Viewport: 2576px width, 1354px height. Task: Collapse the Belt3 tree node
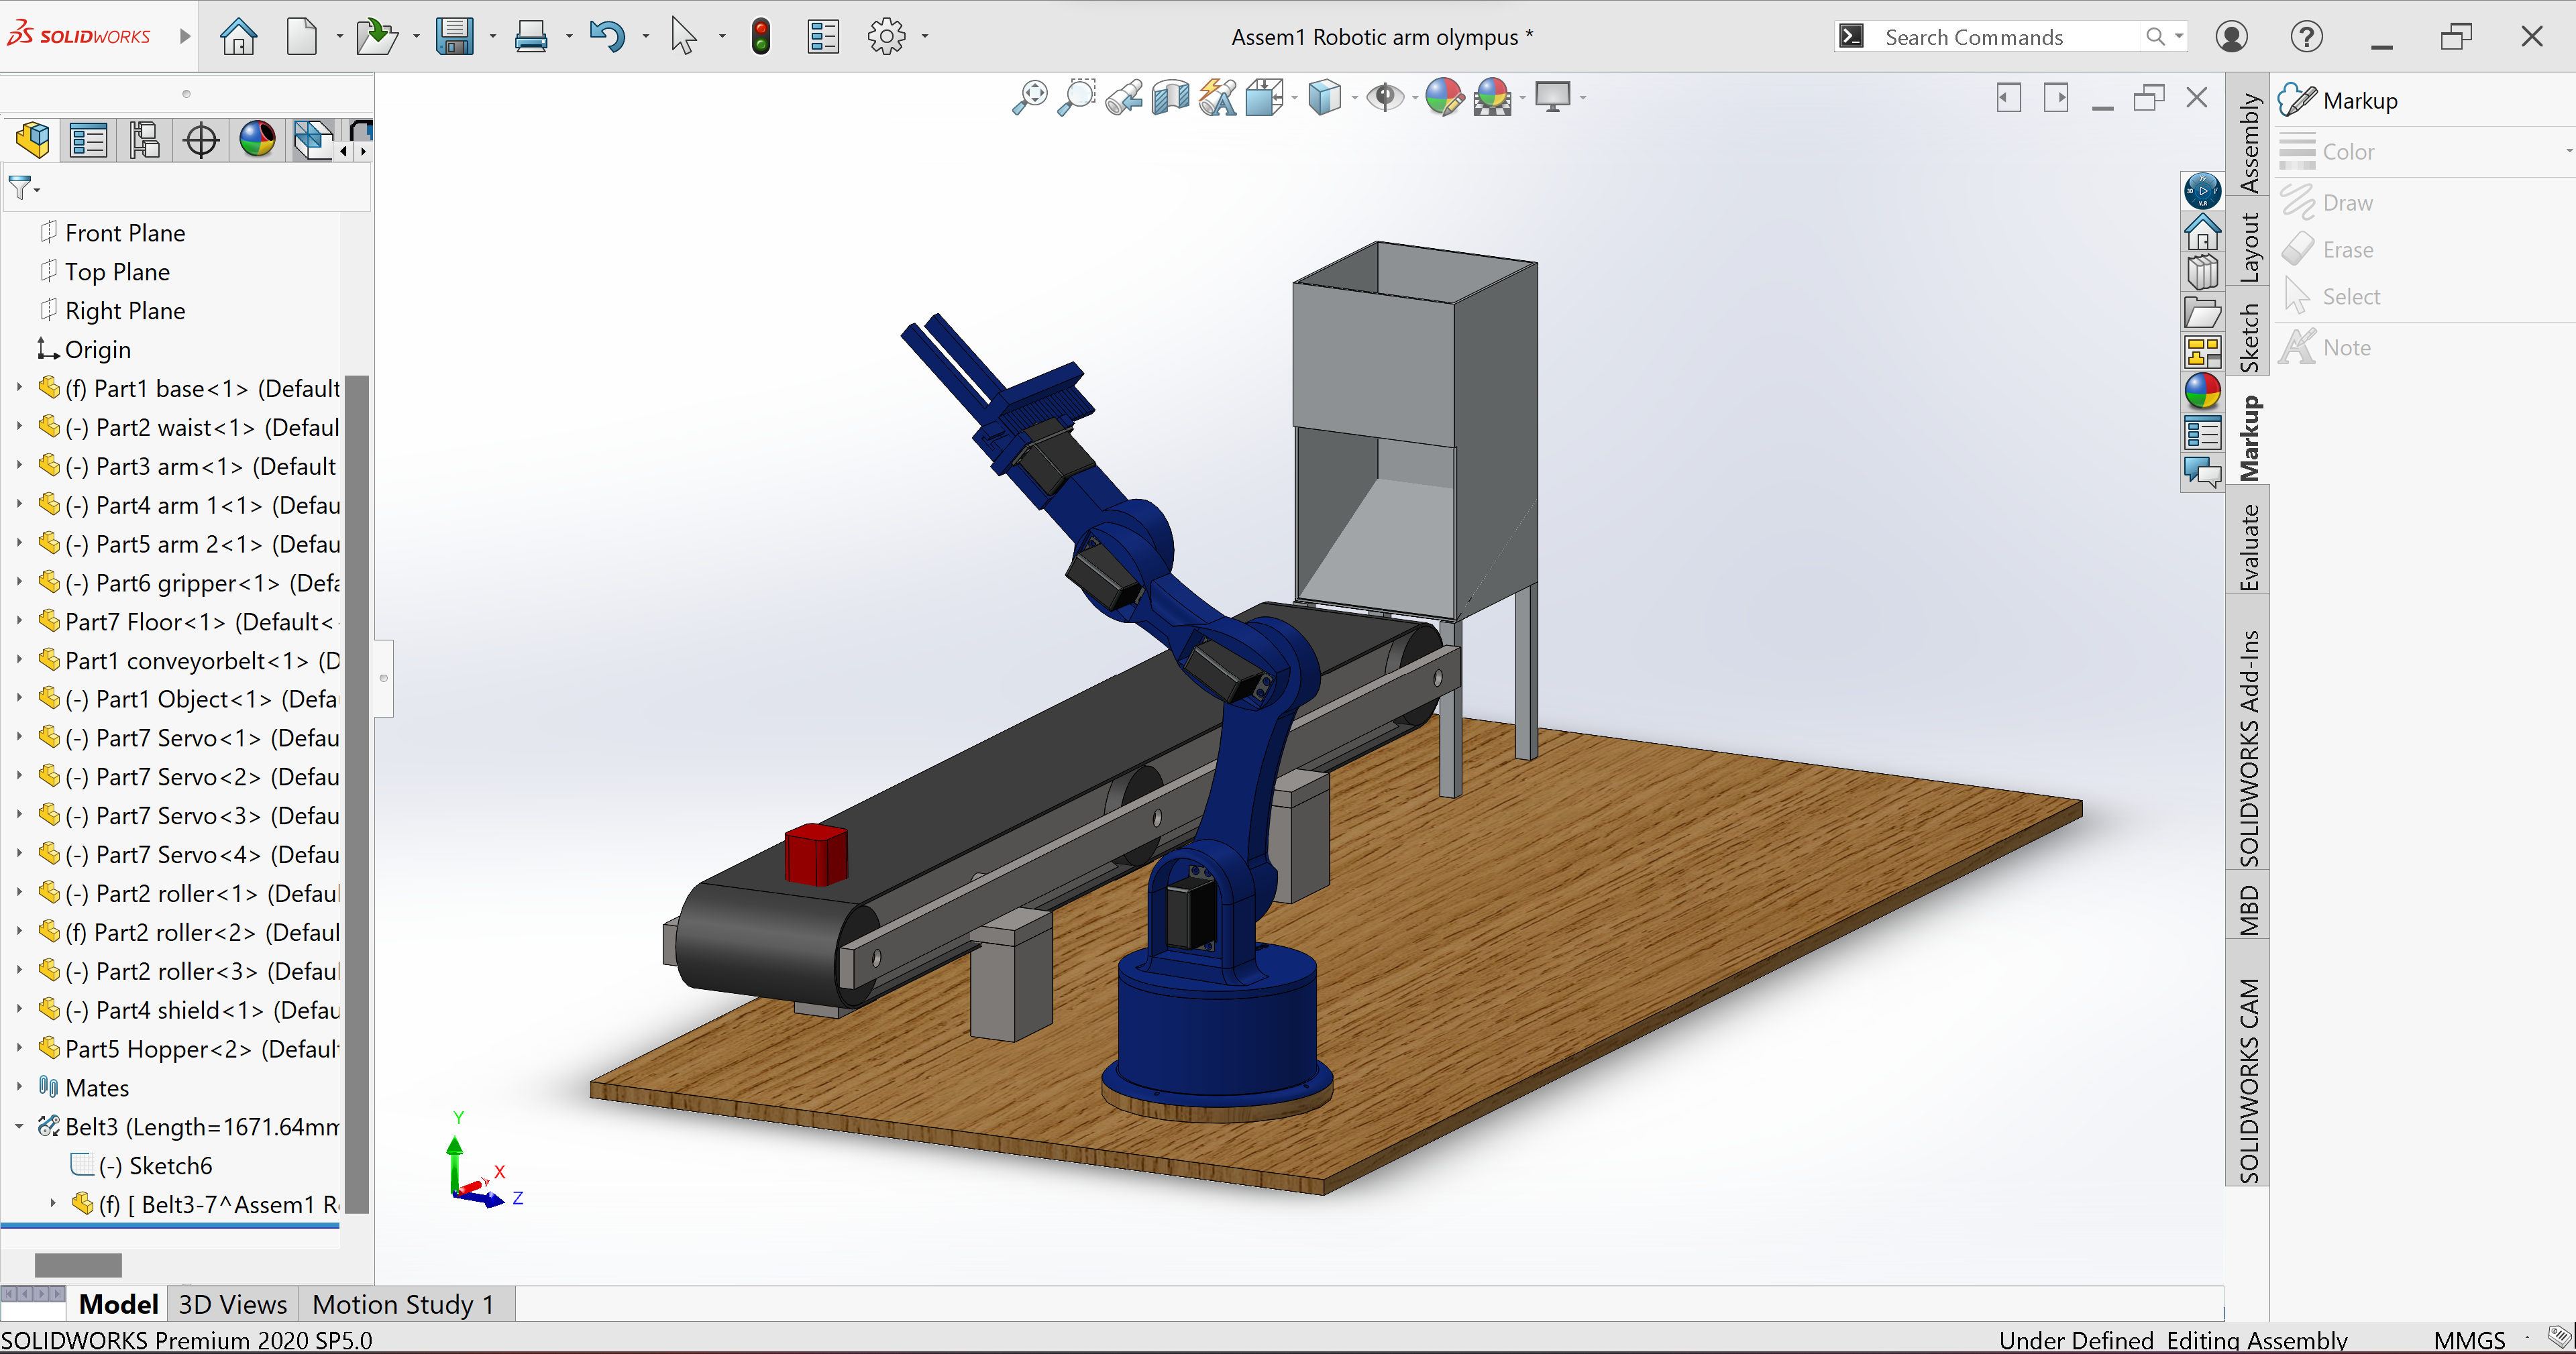[x=19, y=1126]
